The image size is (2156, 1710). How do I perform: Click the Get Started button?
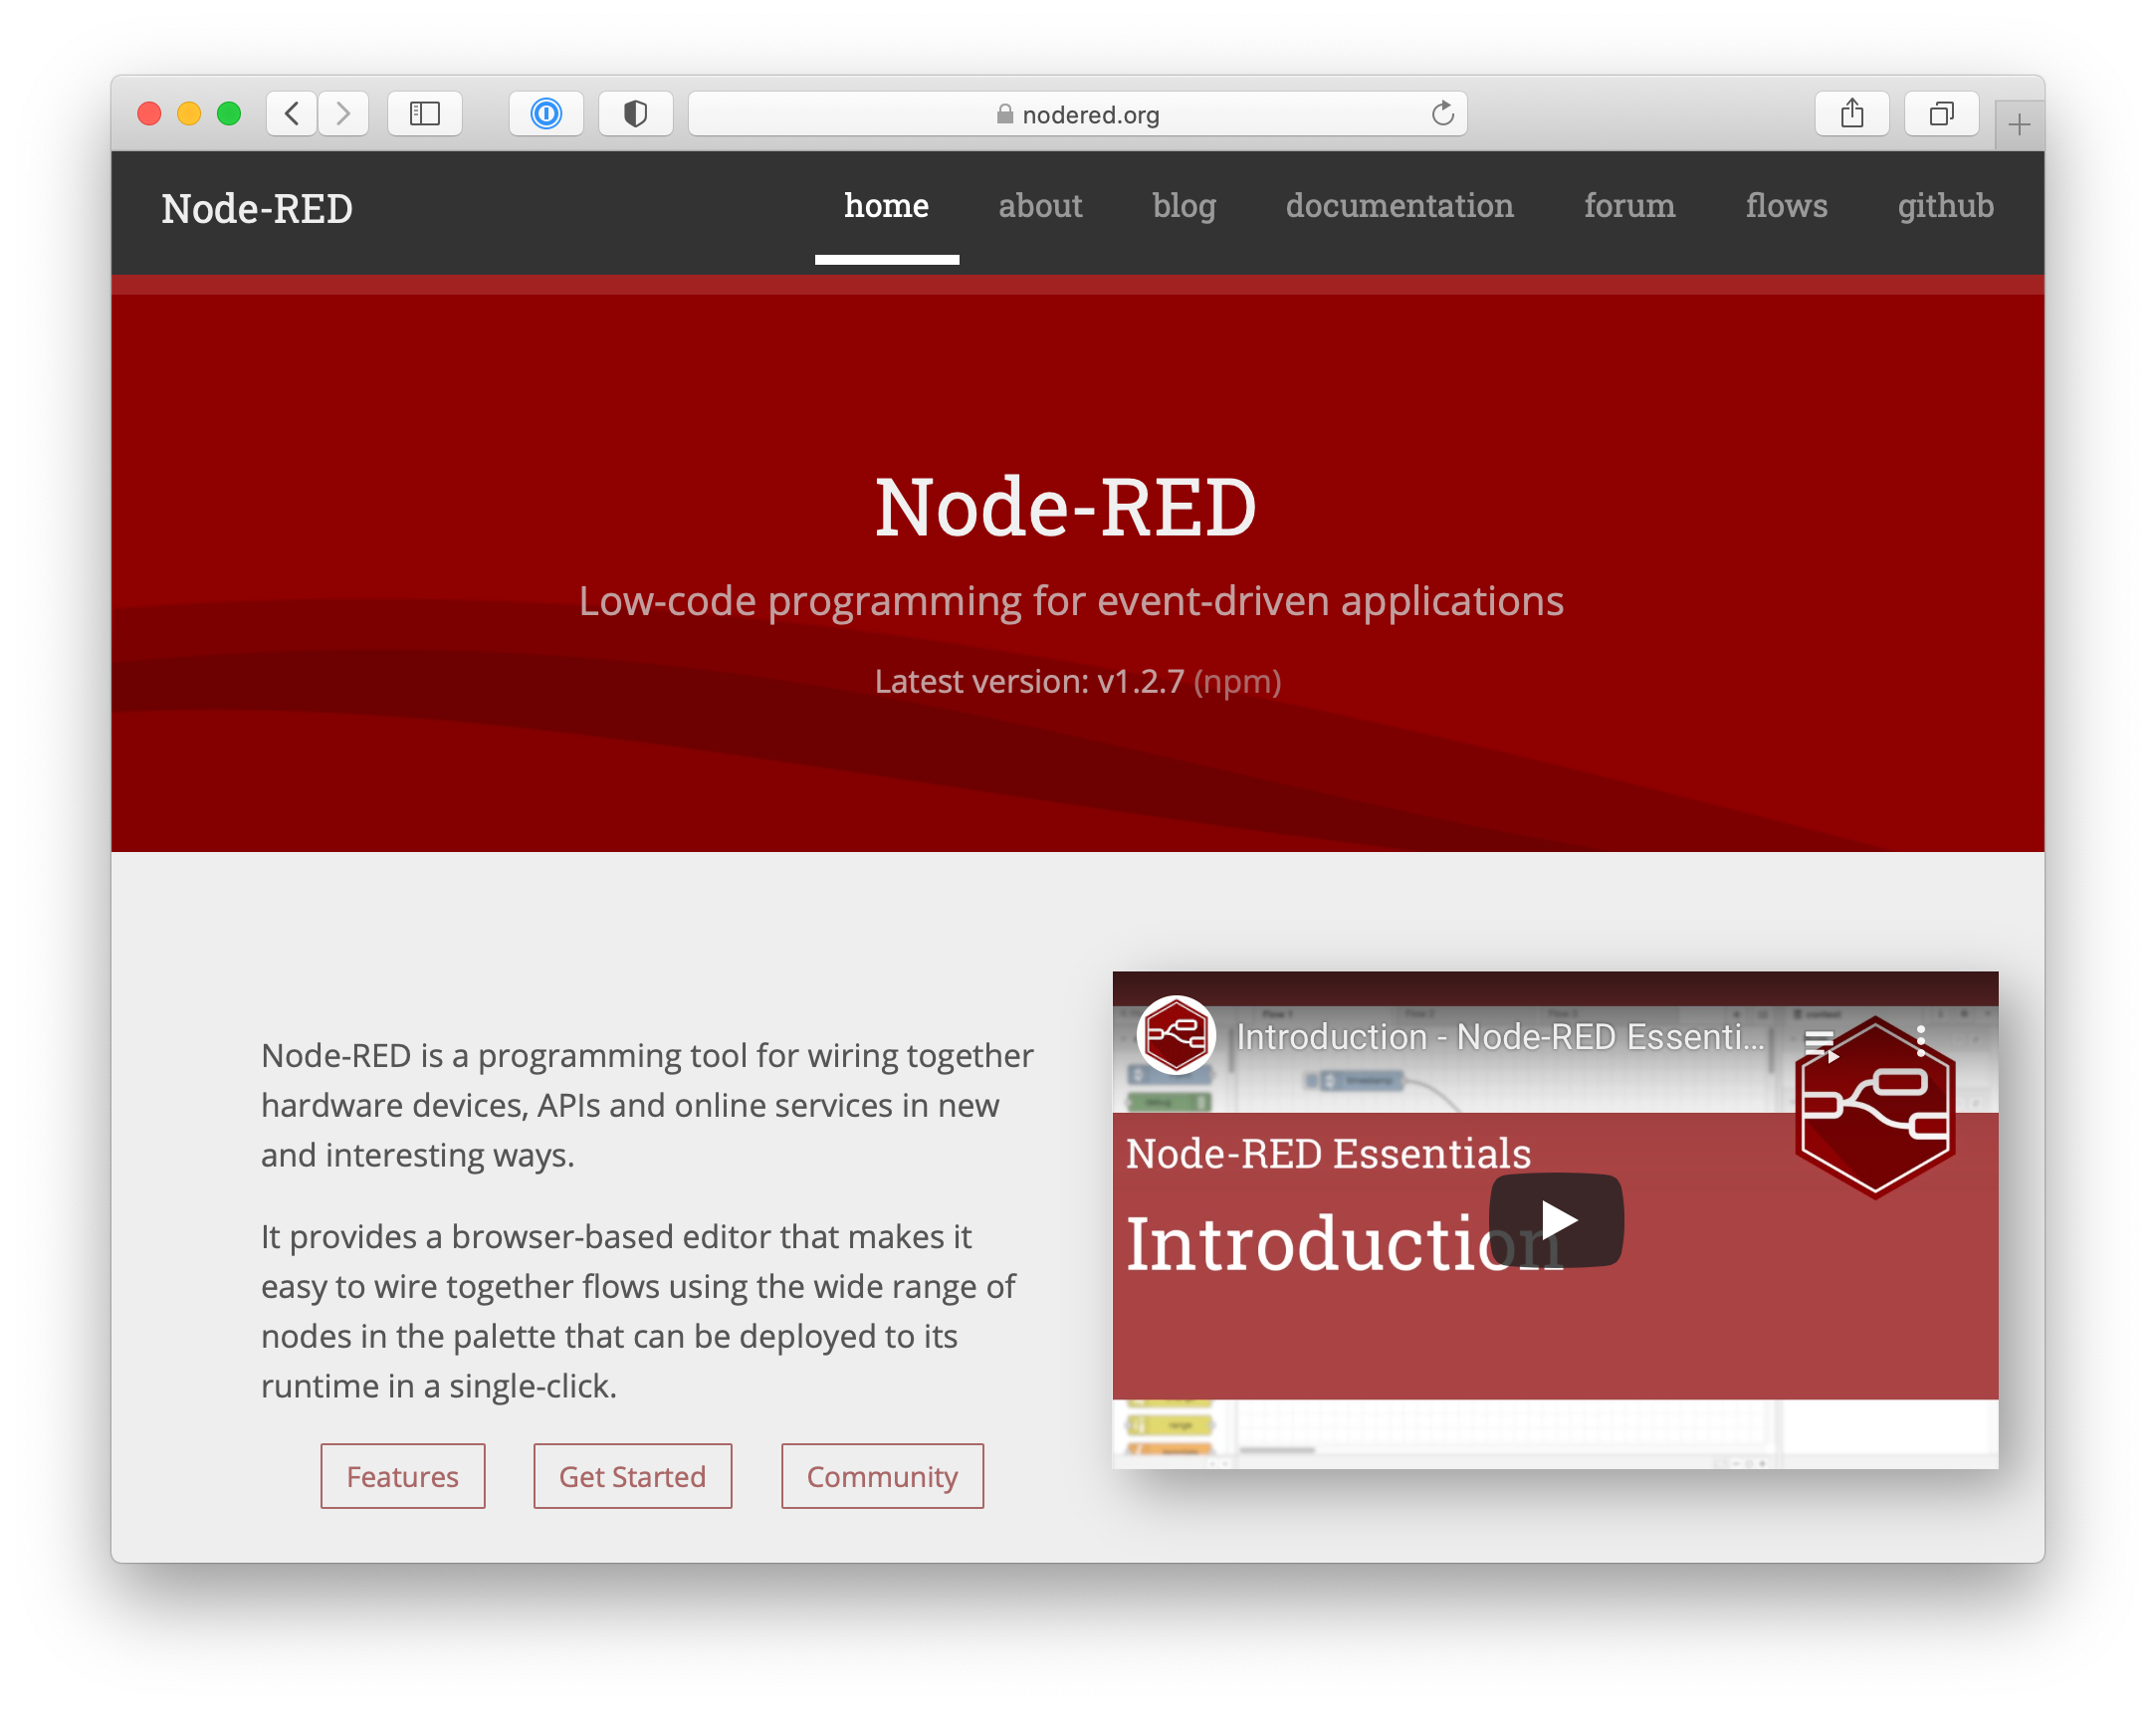(x=632, y=1476)
